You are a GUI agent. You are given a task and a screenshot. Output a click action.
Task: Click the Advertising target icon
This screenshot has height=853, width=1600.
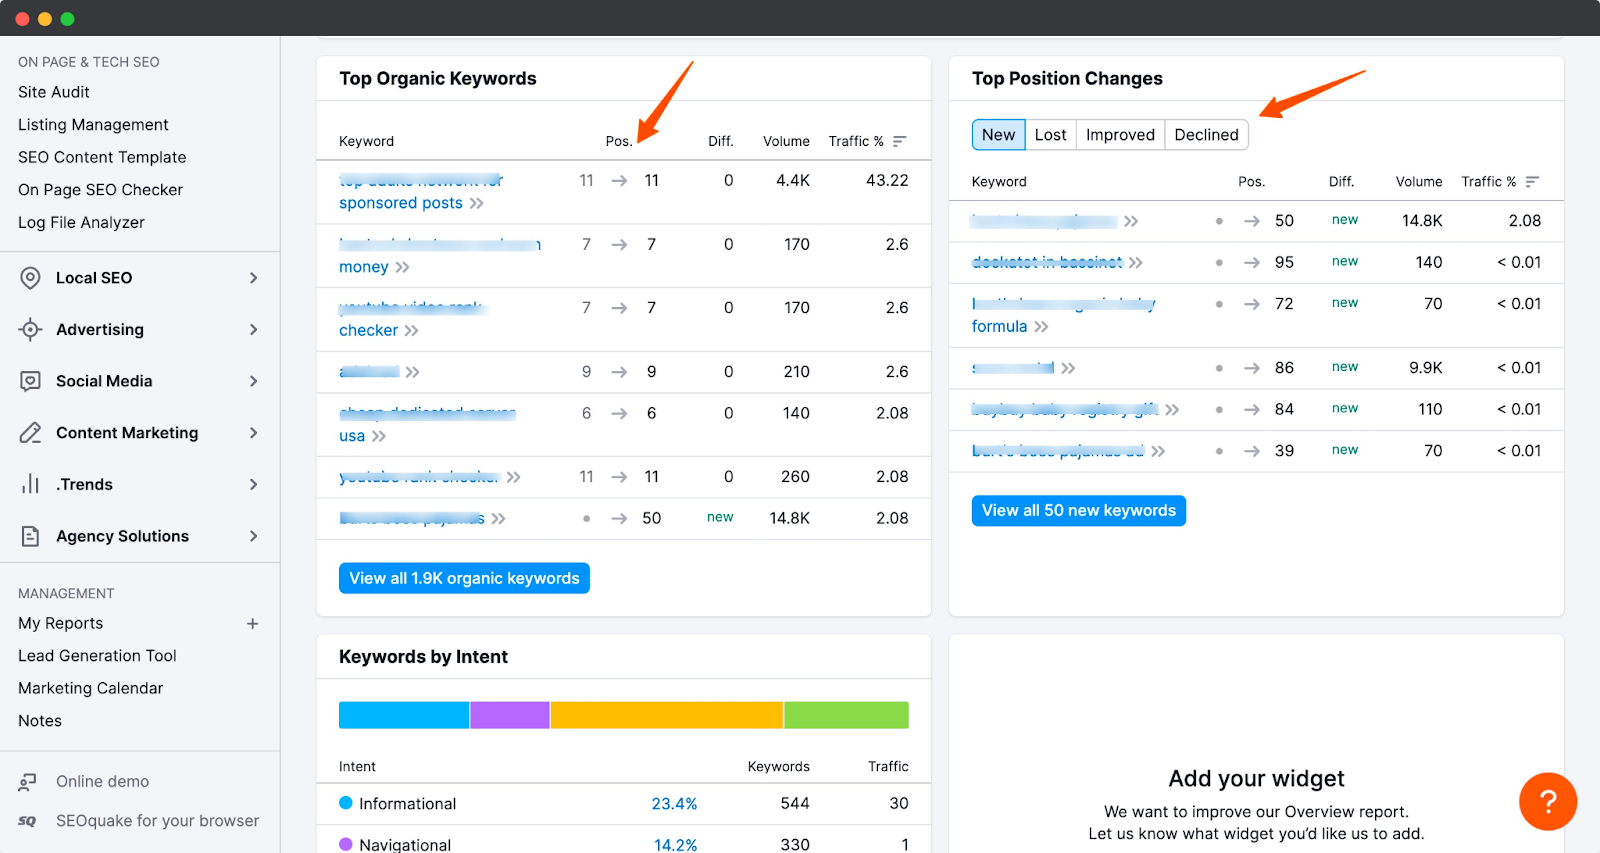(30, 330)
